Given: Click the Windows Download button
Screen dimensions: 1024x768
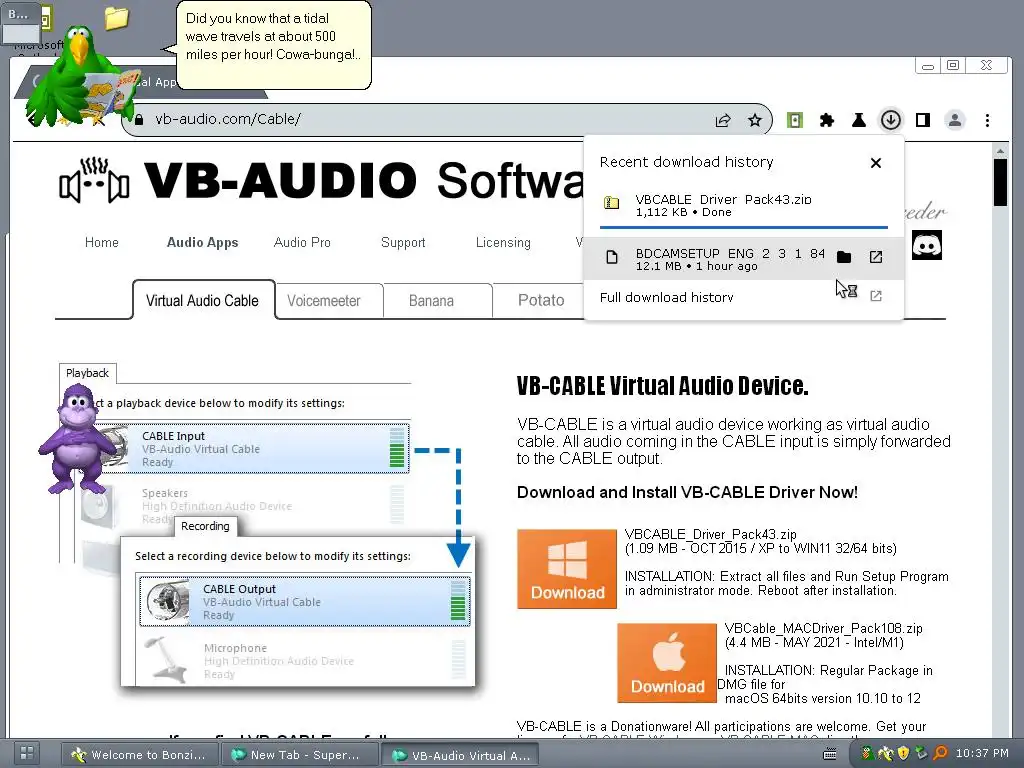Looking at the screenshot, I should click(567, 569).
